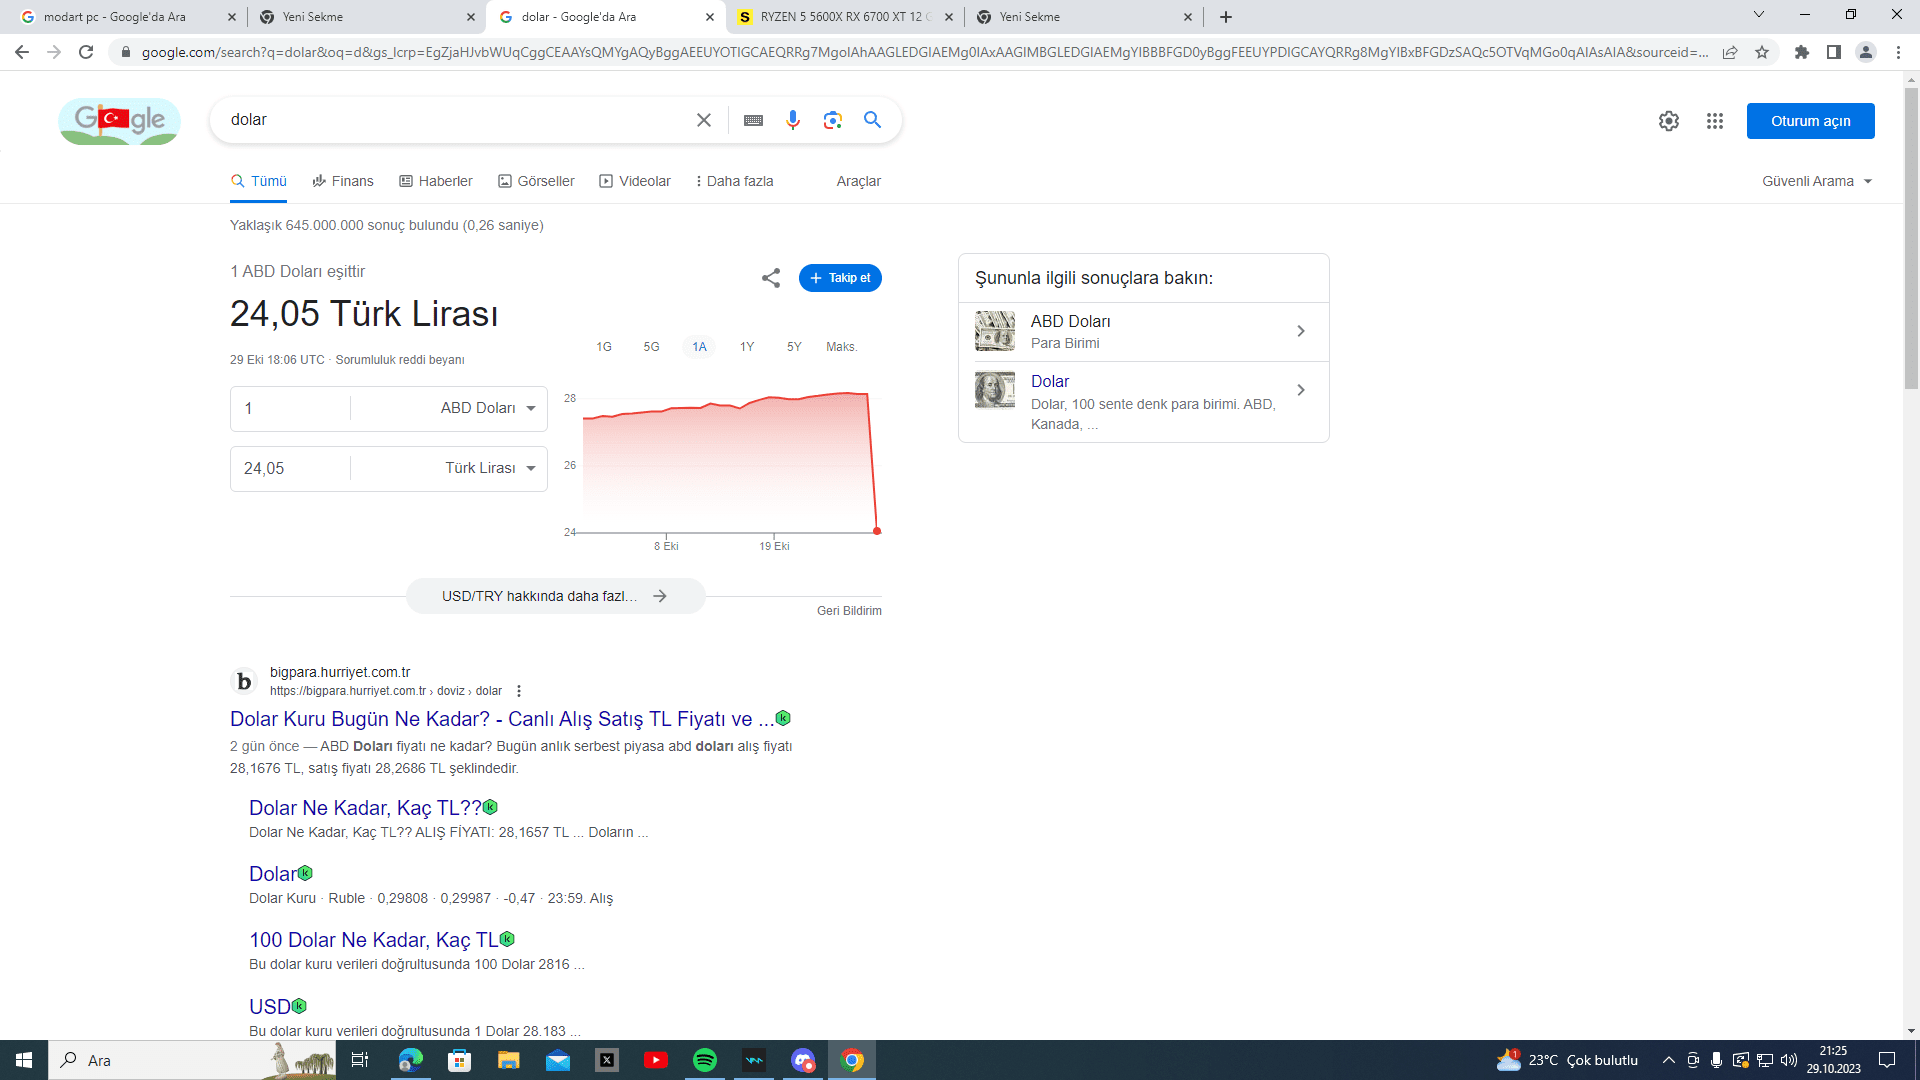Switch chart to 5Y range
The image size is (1920, 1080).
pos(794,347)
